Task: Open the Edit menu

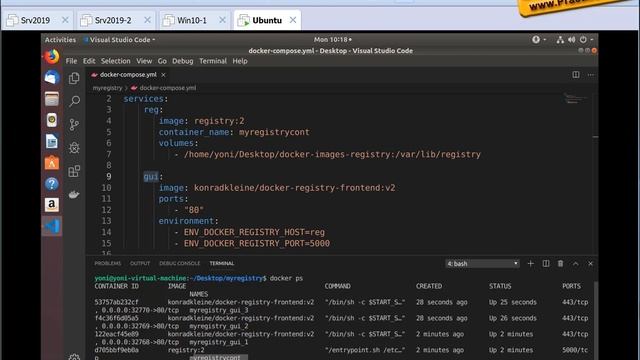Action: [89, 61]
